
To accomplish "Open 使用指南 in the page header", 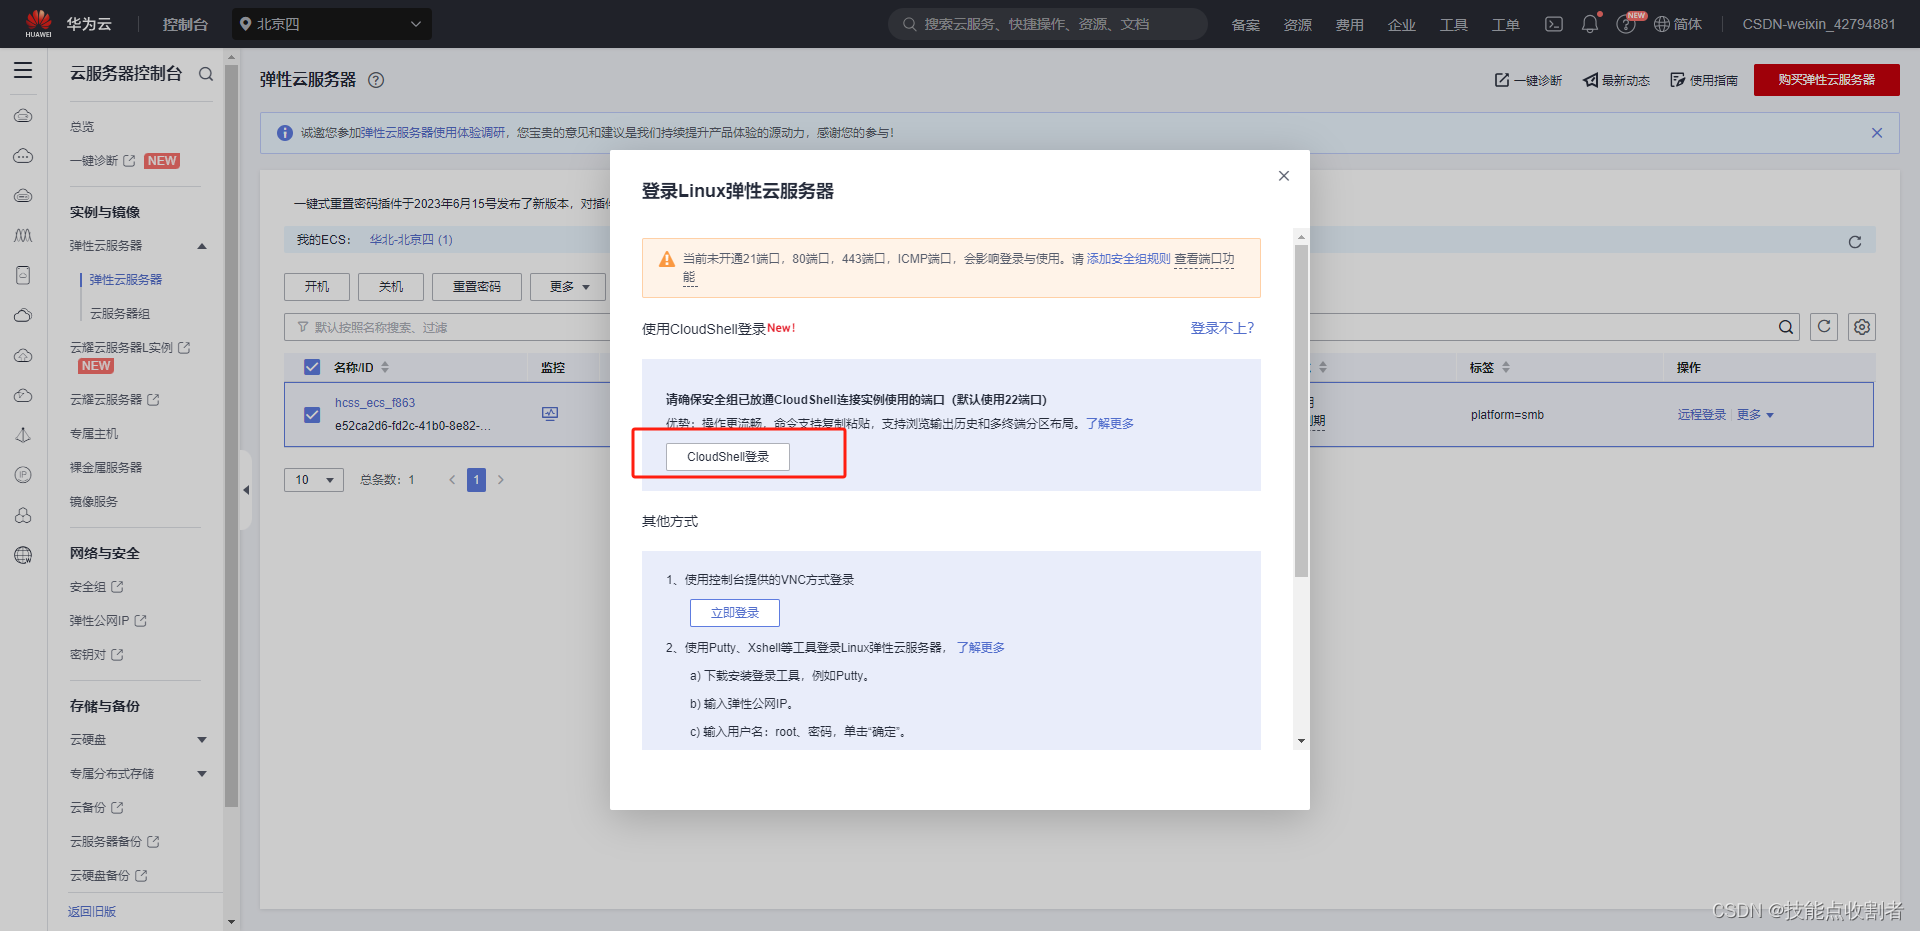I will [1704, 80].
